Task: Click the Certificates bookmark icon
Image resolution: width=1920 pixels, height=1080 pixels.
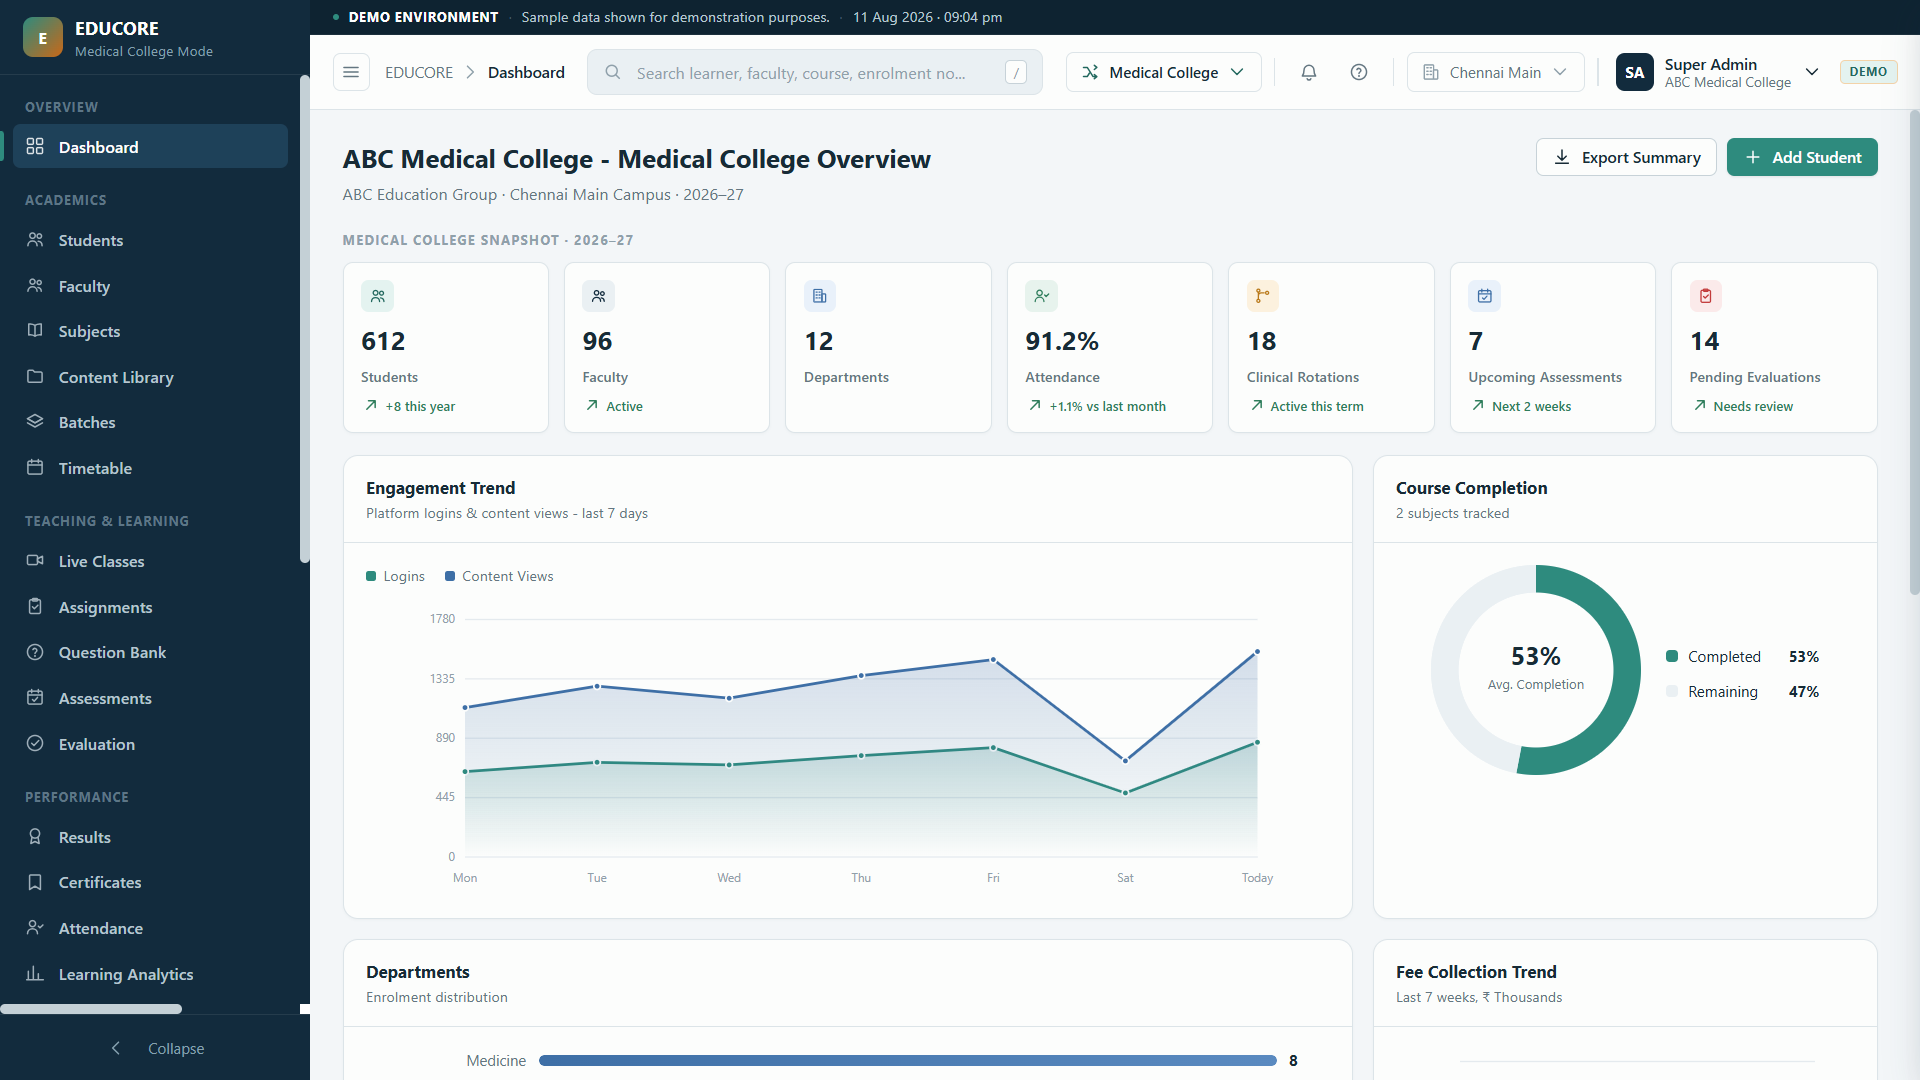Action: pyautogui.click(x=35, y=882)
